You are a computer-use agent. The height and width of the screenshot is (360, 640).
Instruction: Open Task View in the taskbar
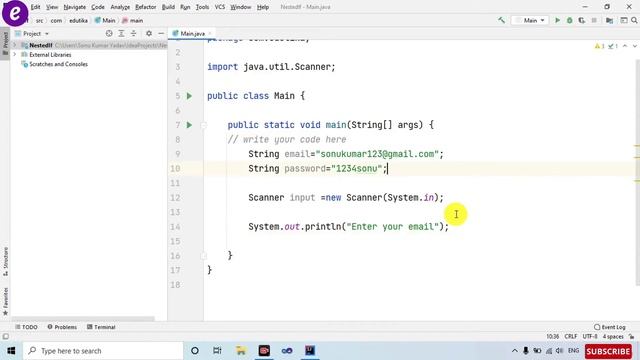pos(217,351)
